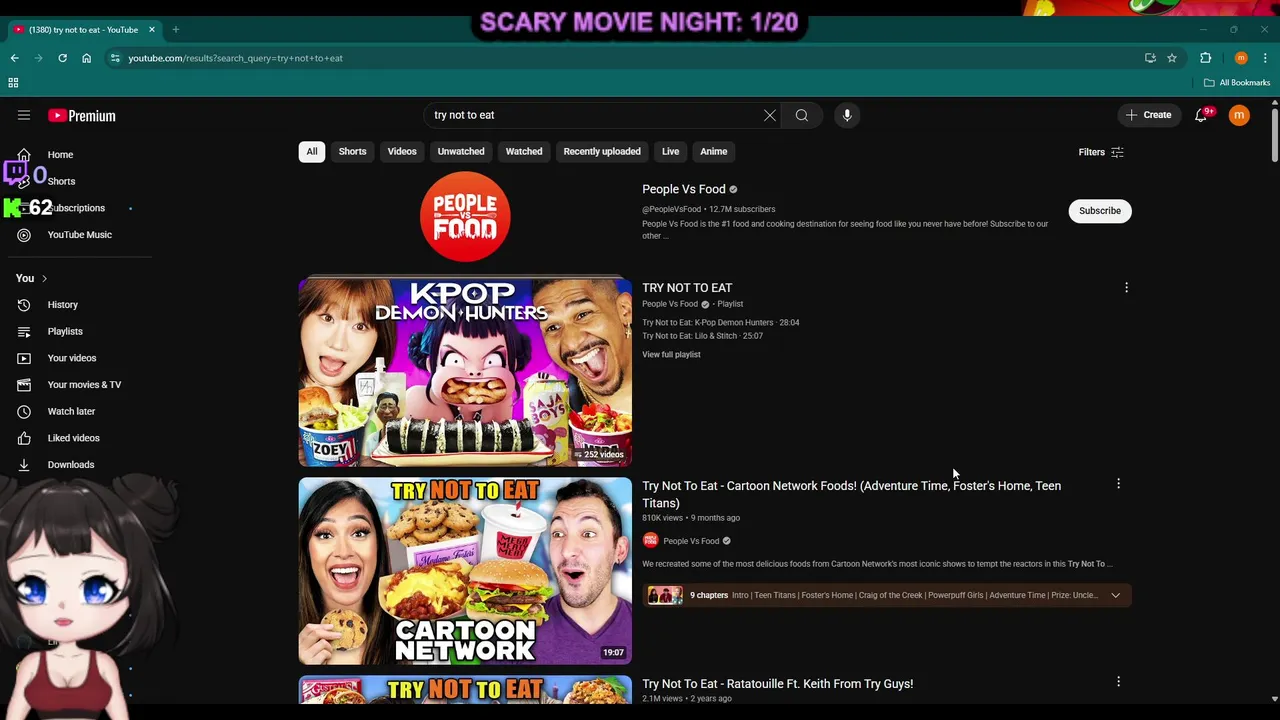
Task: Go back with the browser back arrow
Action: (x=15, y=58)
